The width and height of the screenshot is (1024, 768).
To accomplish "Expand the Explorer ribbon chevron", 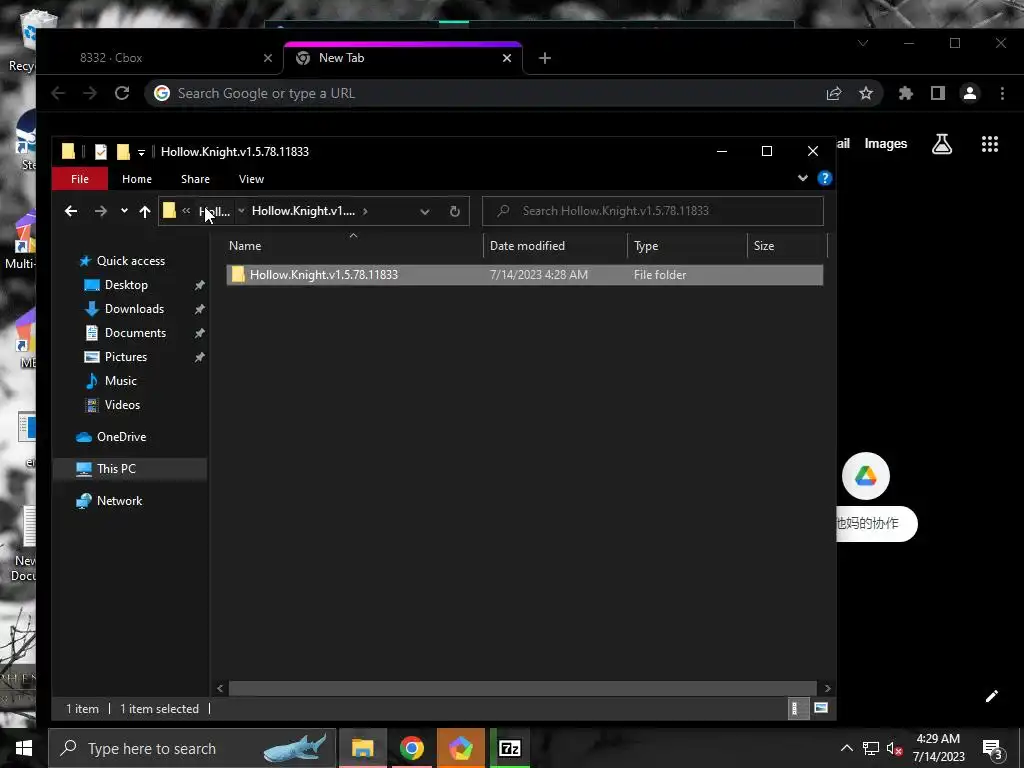I will pos(803,178).
